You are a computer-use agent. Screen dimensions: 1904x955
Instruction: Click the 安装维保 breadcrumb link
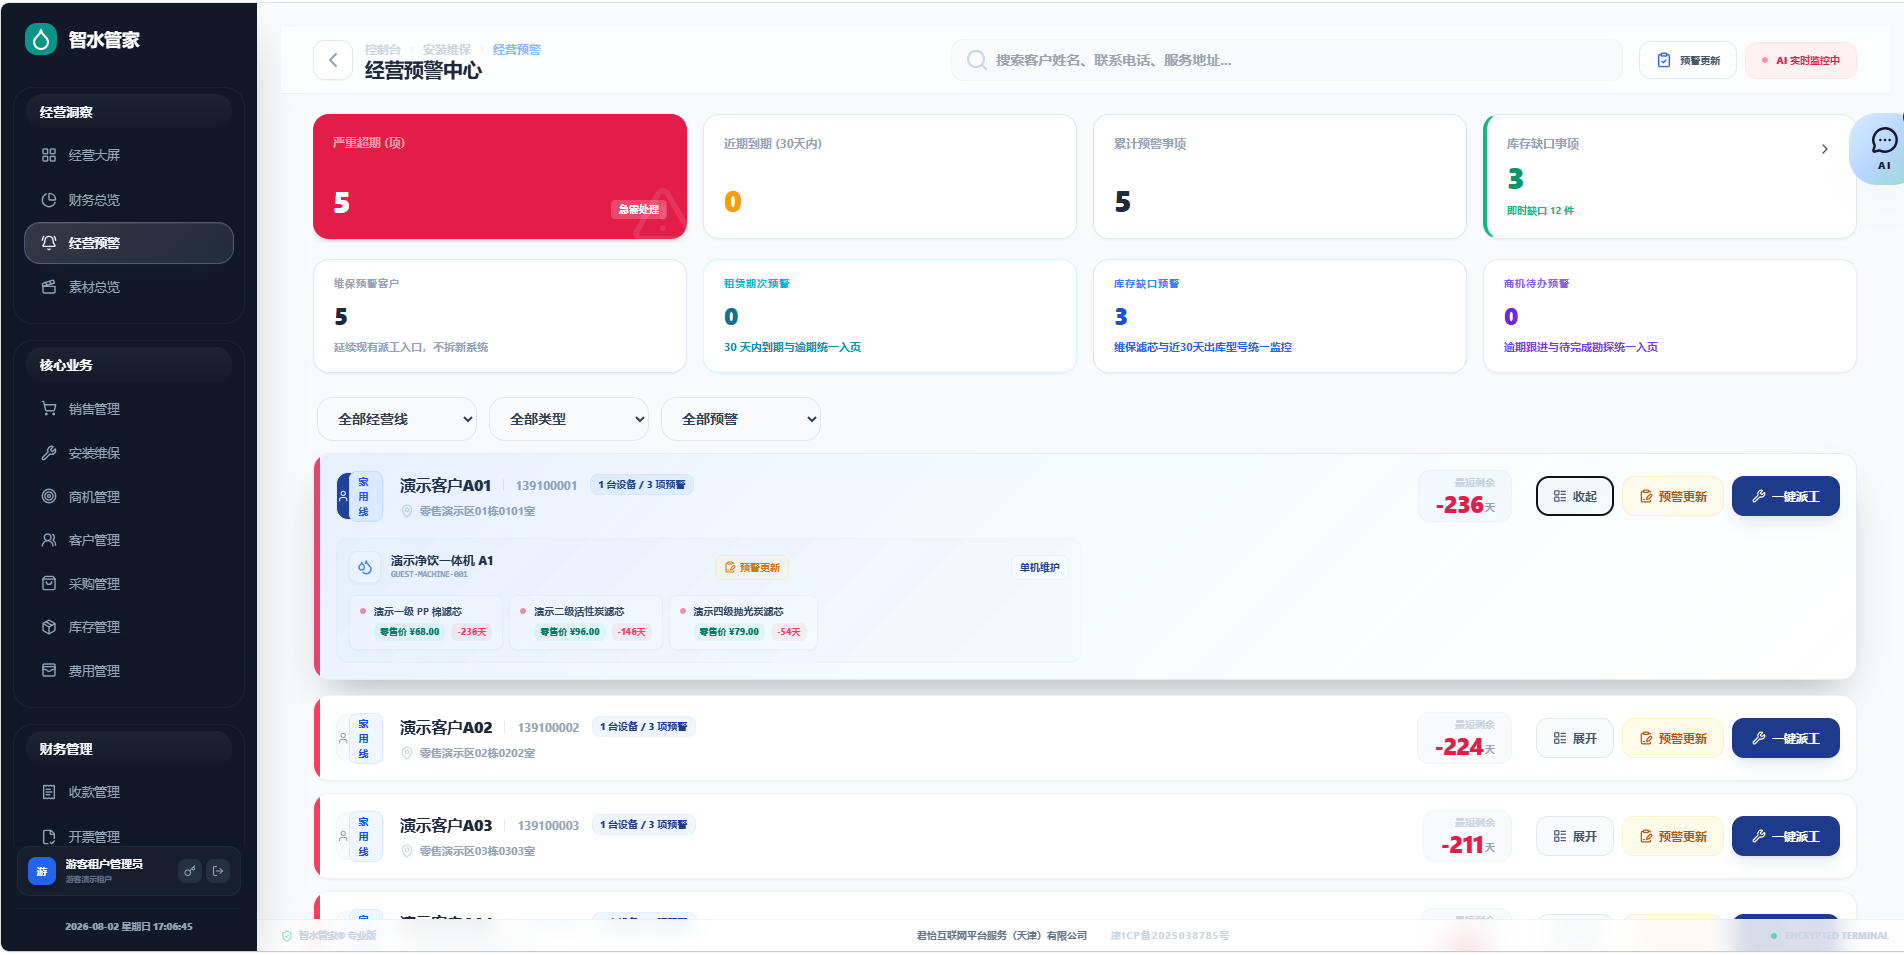pyautogui.click(x=446, y=50)
